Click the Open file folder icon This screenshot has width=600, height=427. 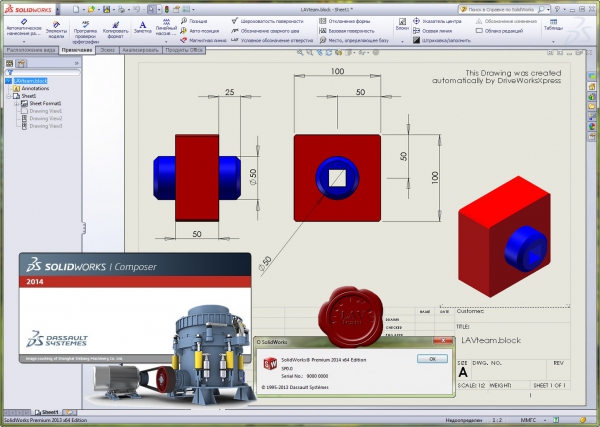click(91, 9)
